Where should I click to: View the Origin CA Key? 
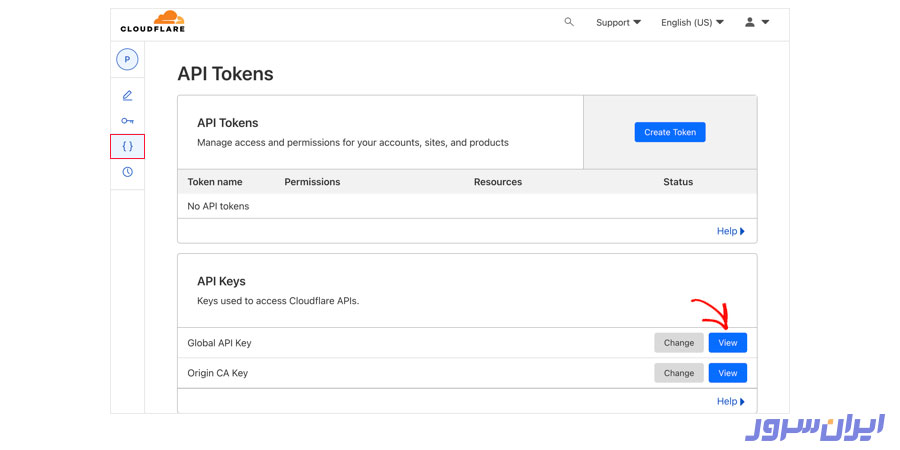[x=727, y=373]
